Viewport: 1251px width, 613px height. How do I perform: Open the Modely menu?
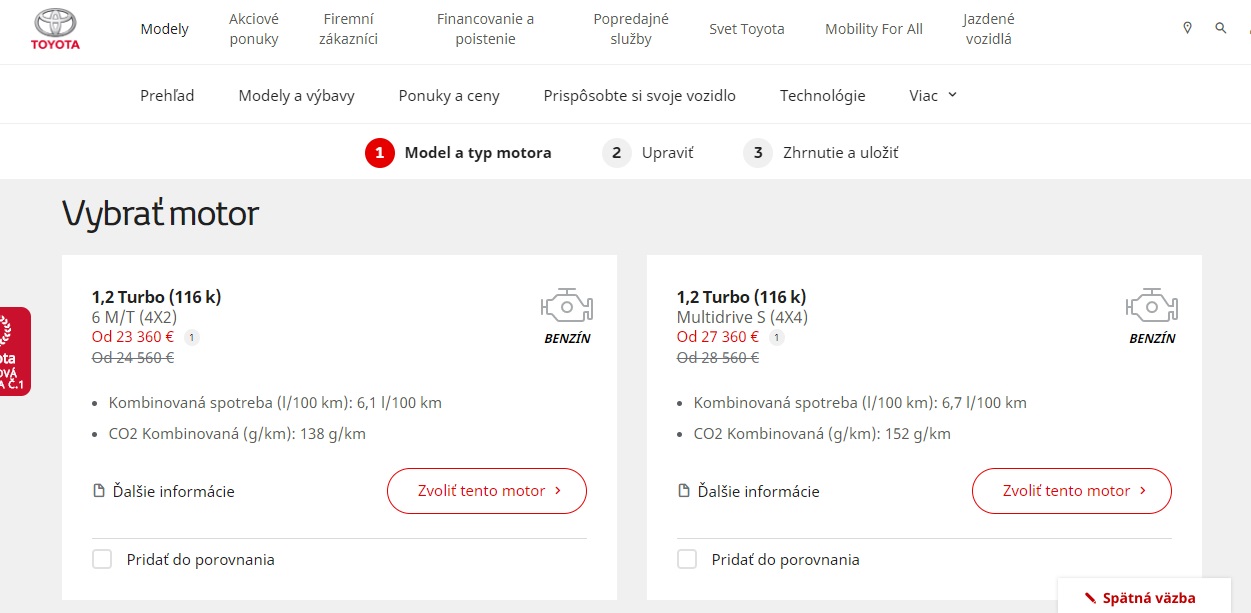point(164,29)
